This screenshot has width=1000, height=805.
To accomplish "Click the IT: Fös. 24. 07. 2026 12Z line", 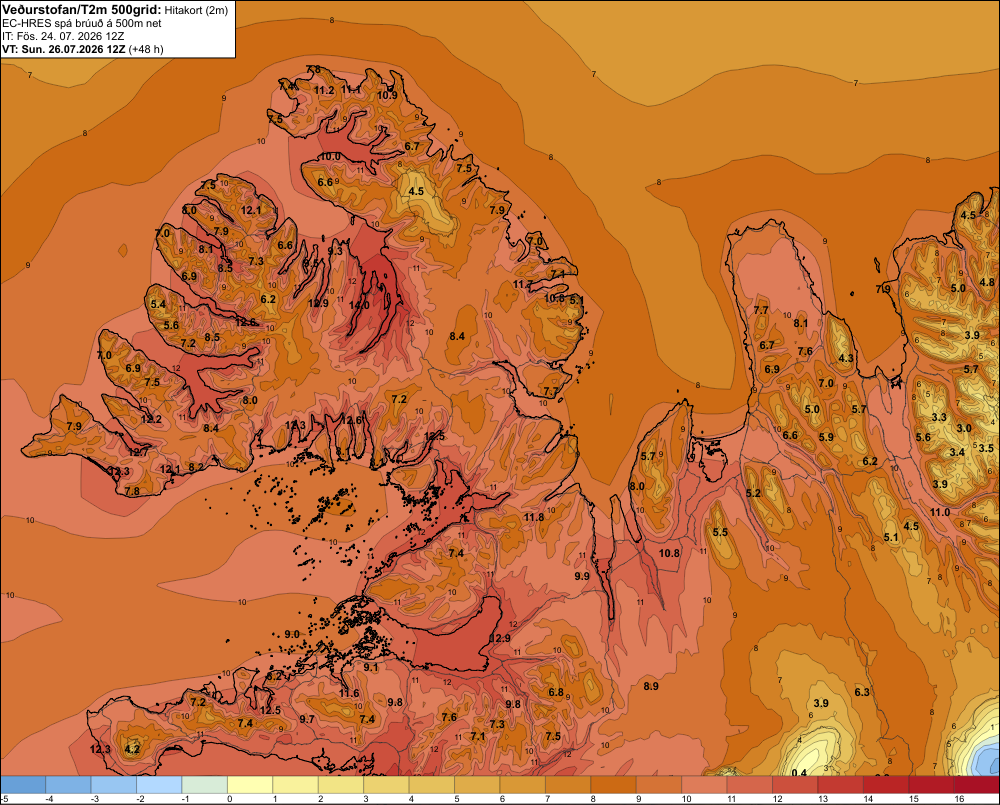I will (x=63, y=36).
